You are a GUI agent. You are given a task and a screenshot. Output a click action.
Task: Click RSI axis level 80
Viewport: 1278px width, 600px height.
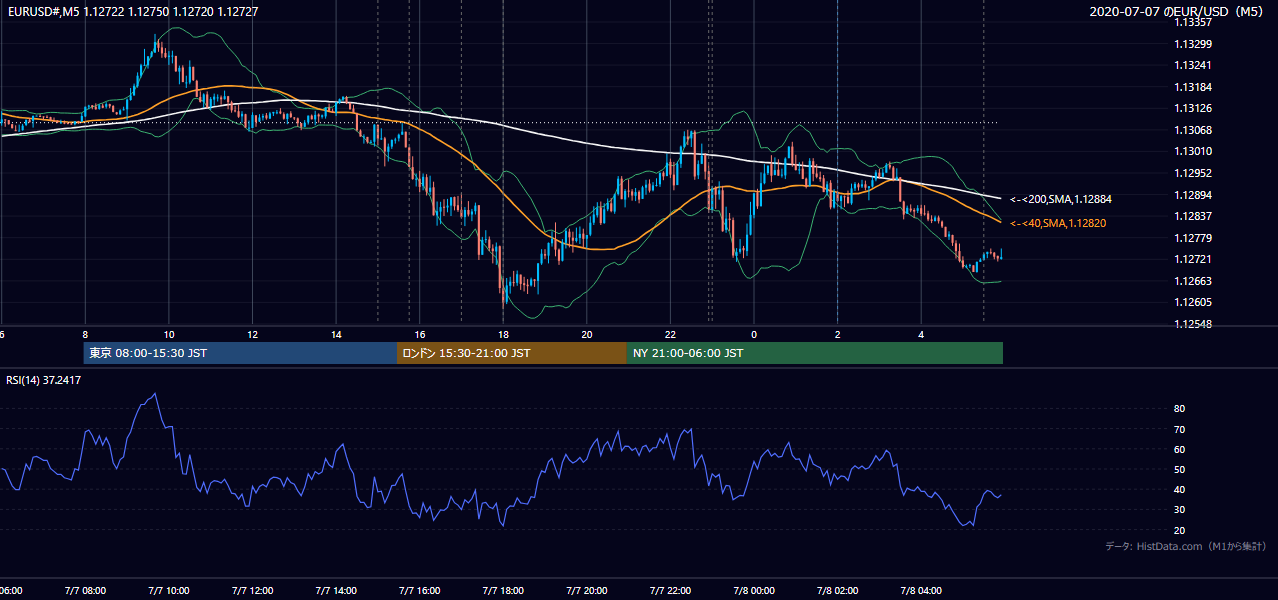[1179, 409]
